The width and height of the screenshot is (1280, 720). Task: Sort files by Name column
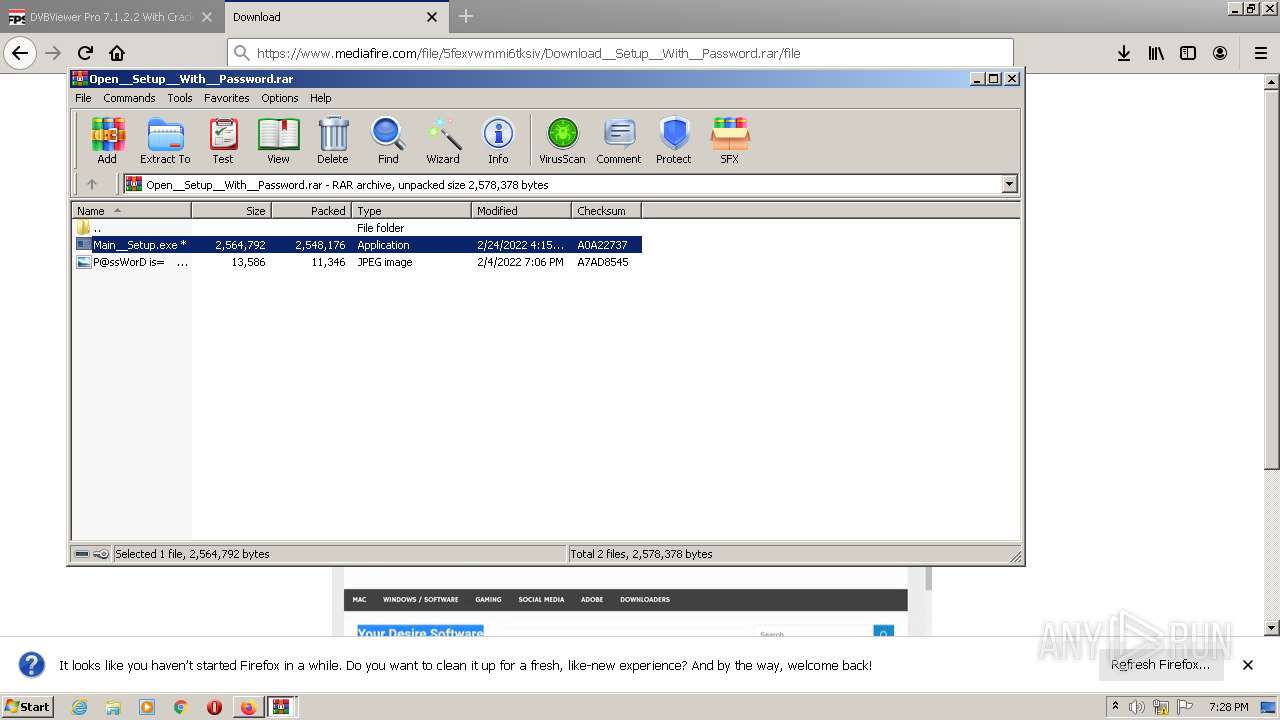click(131, 210)
